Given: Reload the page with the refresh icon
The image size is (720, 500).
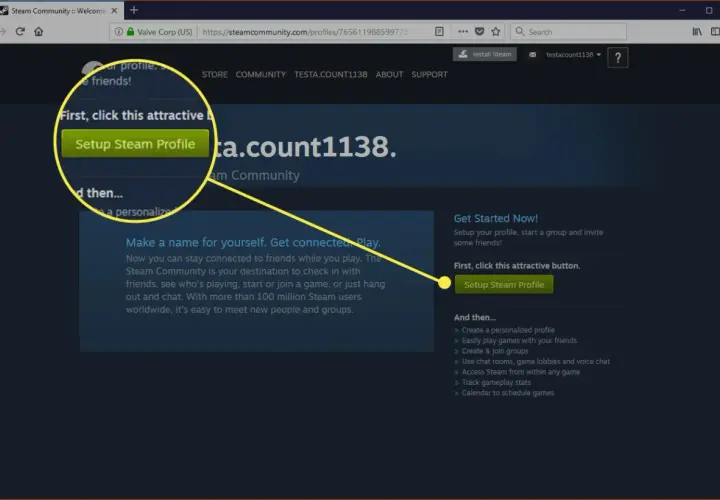Looking at the screenshot, I should click(20, 31).
